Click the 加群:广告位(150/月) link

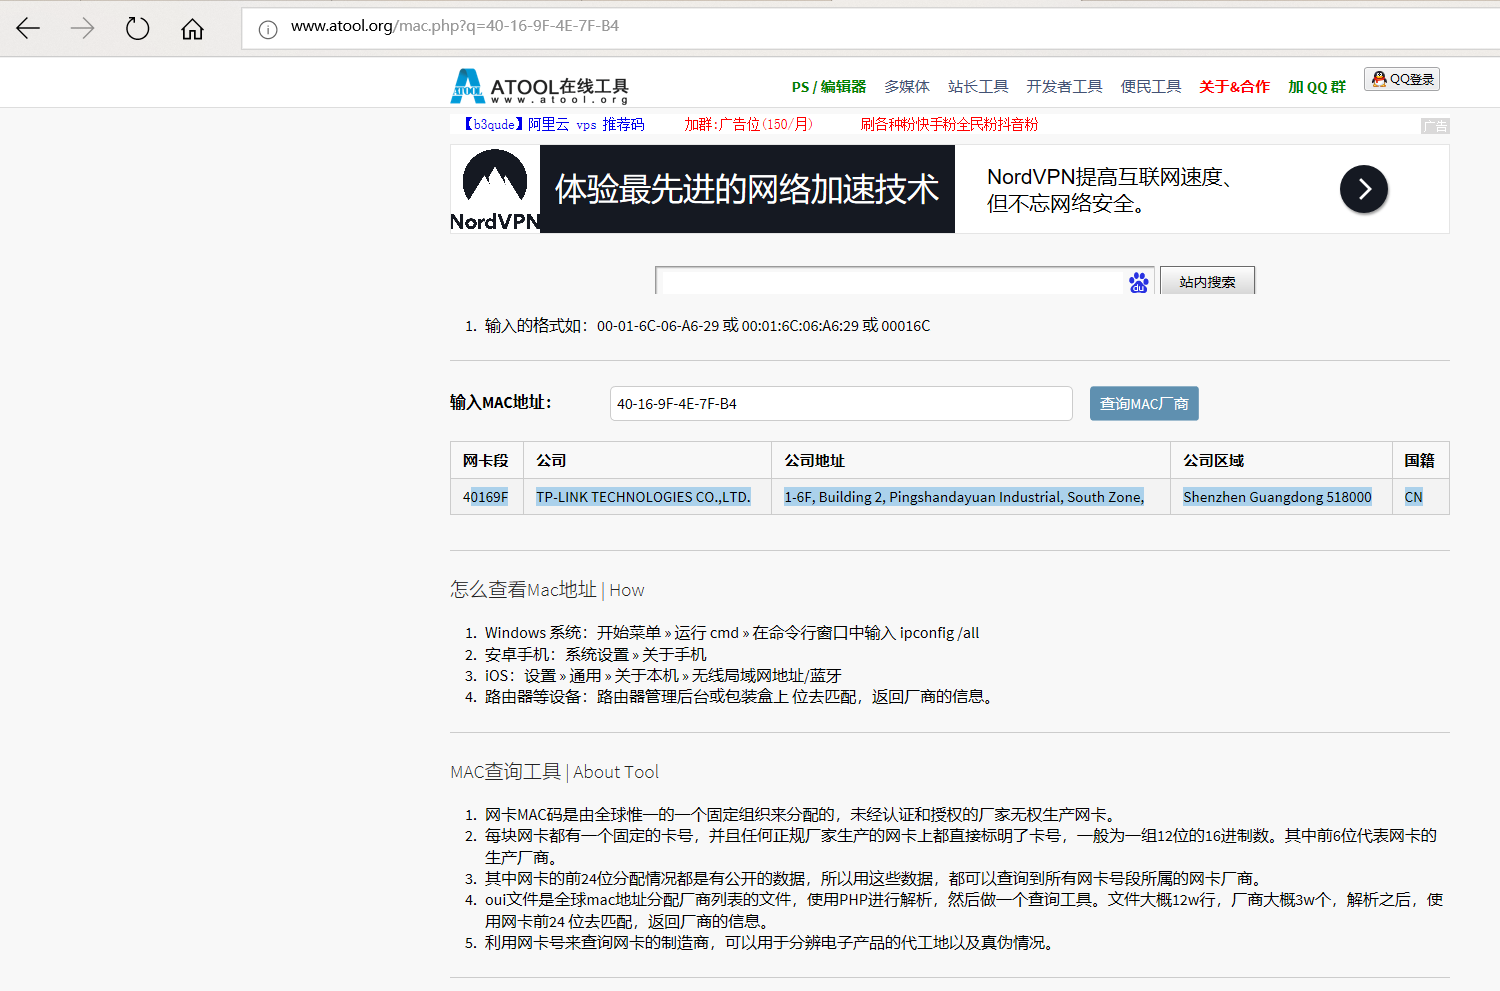pos(748,124)
